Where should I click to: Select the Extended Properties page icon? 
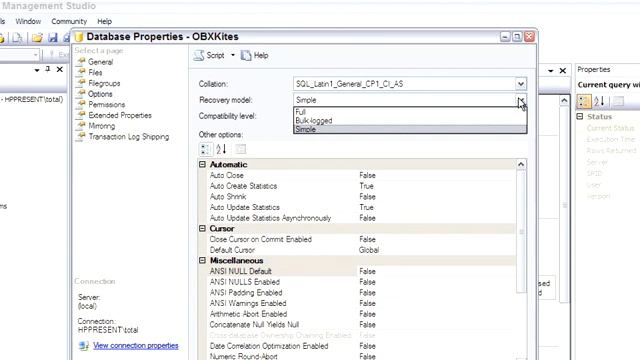click(x=81, y=115)
